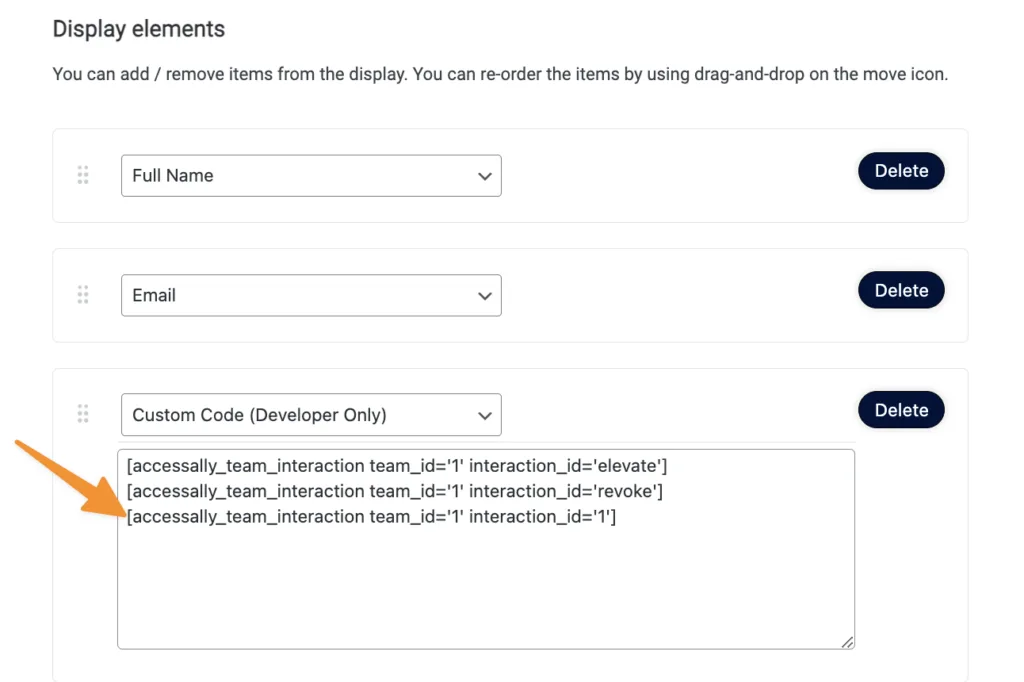Click the chevron on the Custom Code selector
The height and width of the screenshot is (682, 1024).
[x=486, y=414]
